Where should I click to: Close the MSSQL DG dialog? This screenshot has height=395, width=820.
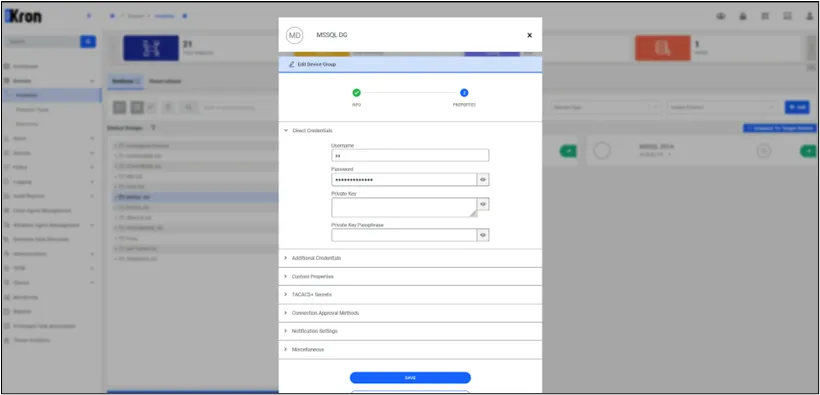529,35
